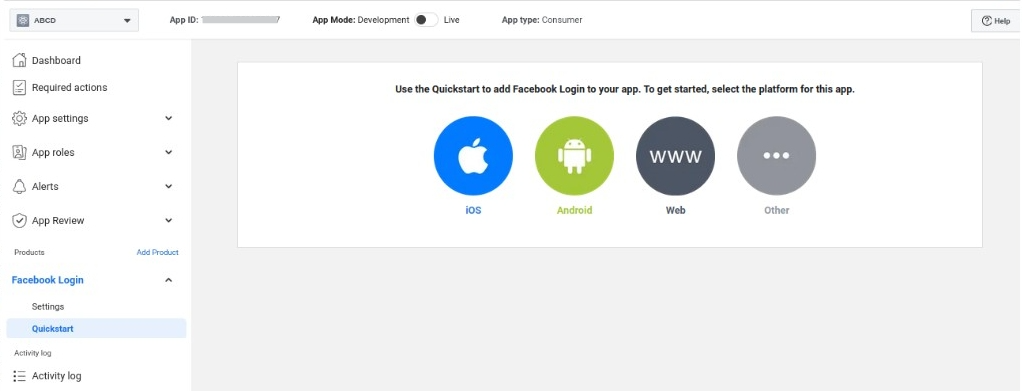Collapse the Facebook Login chevron
This screenshot has height=391, width=1022.
(x=168, y=280)
